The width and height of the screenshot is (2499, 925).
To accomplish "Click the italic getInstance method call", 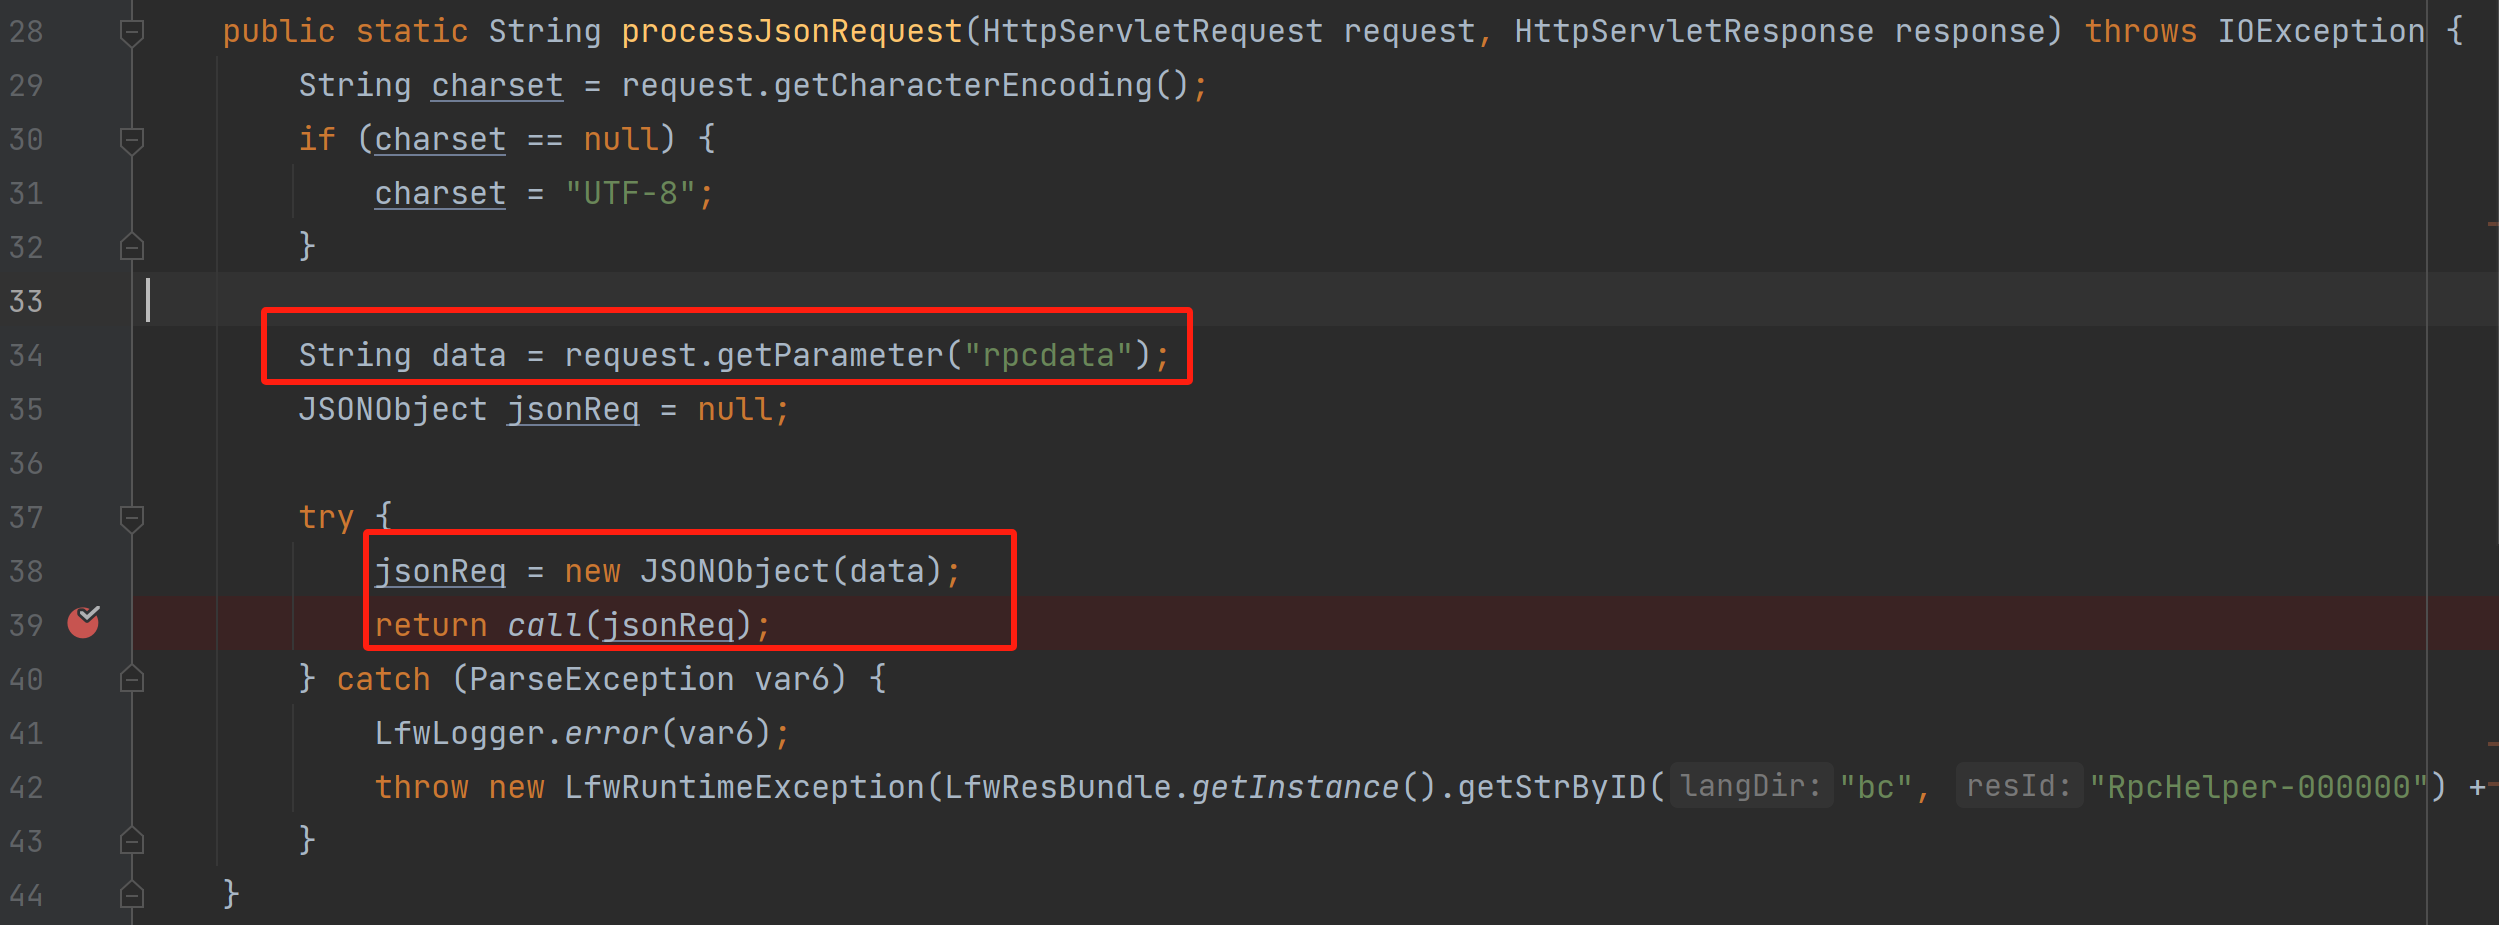I will 1294,788.
